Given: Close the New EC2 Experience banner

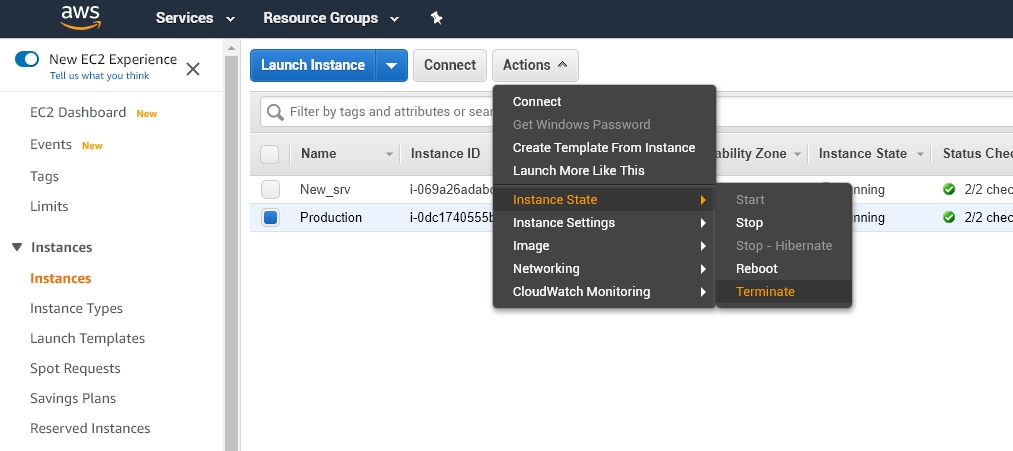Looking at the screenshot, I should click(x=193, y=68).
